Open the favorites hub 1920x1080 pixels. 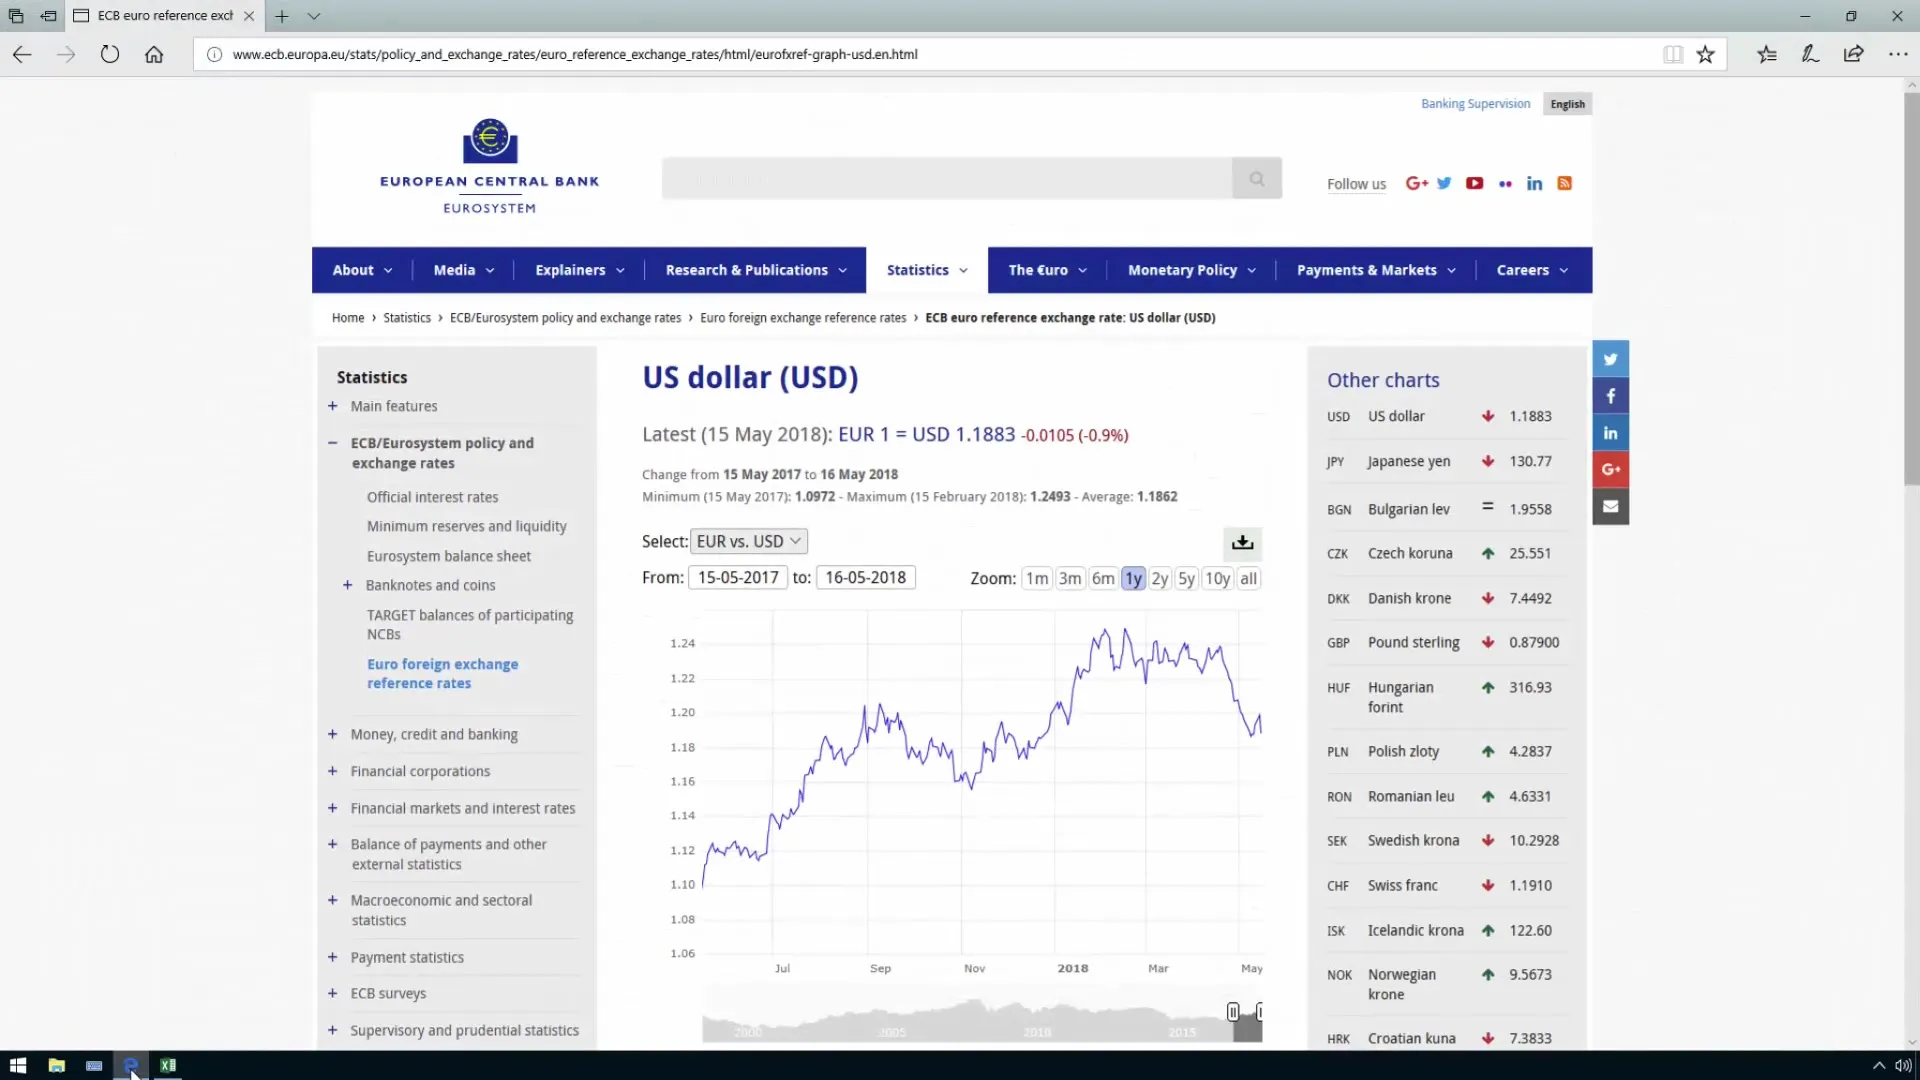1767,54
